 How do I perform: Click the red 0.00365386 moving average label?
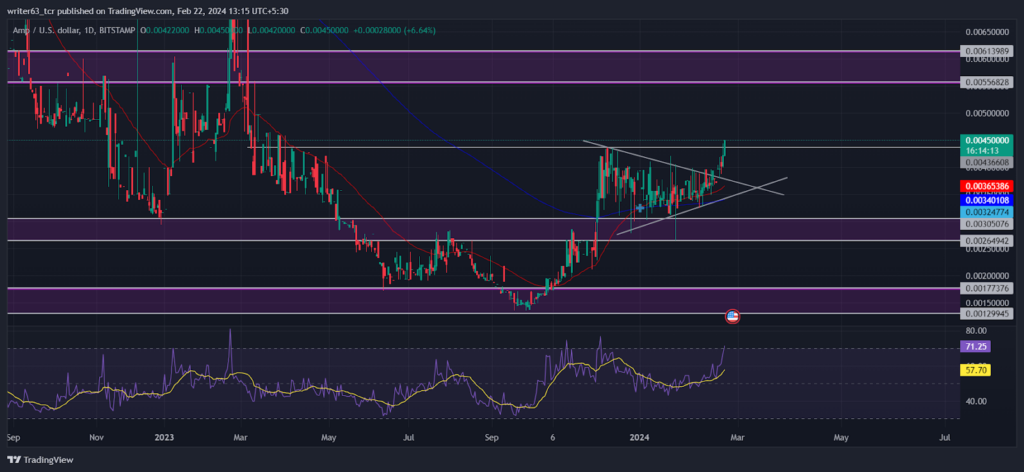click(985, 186)
